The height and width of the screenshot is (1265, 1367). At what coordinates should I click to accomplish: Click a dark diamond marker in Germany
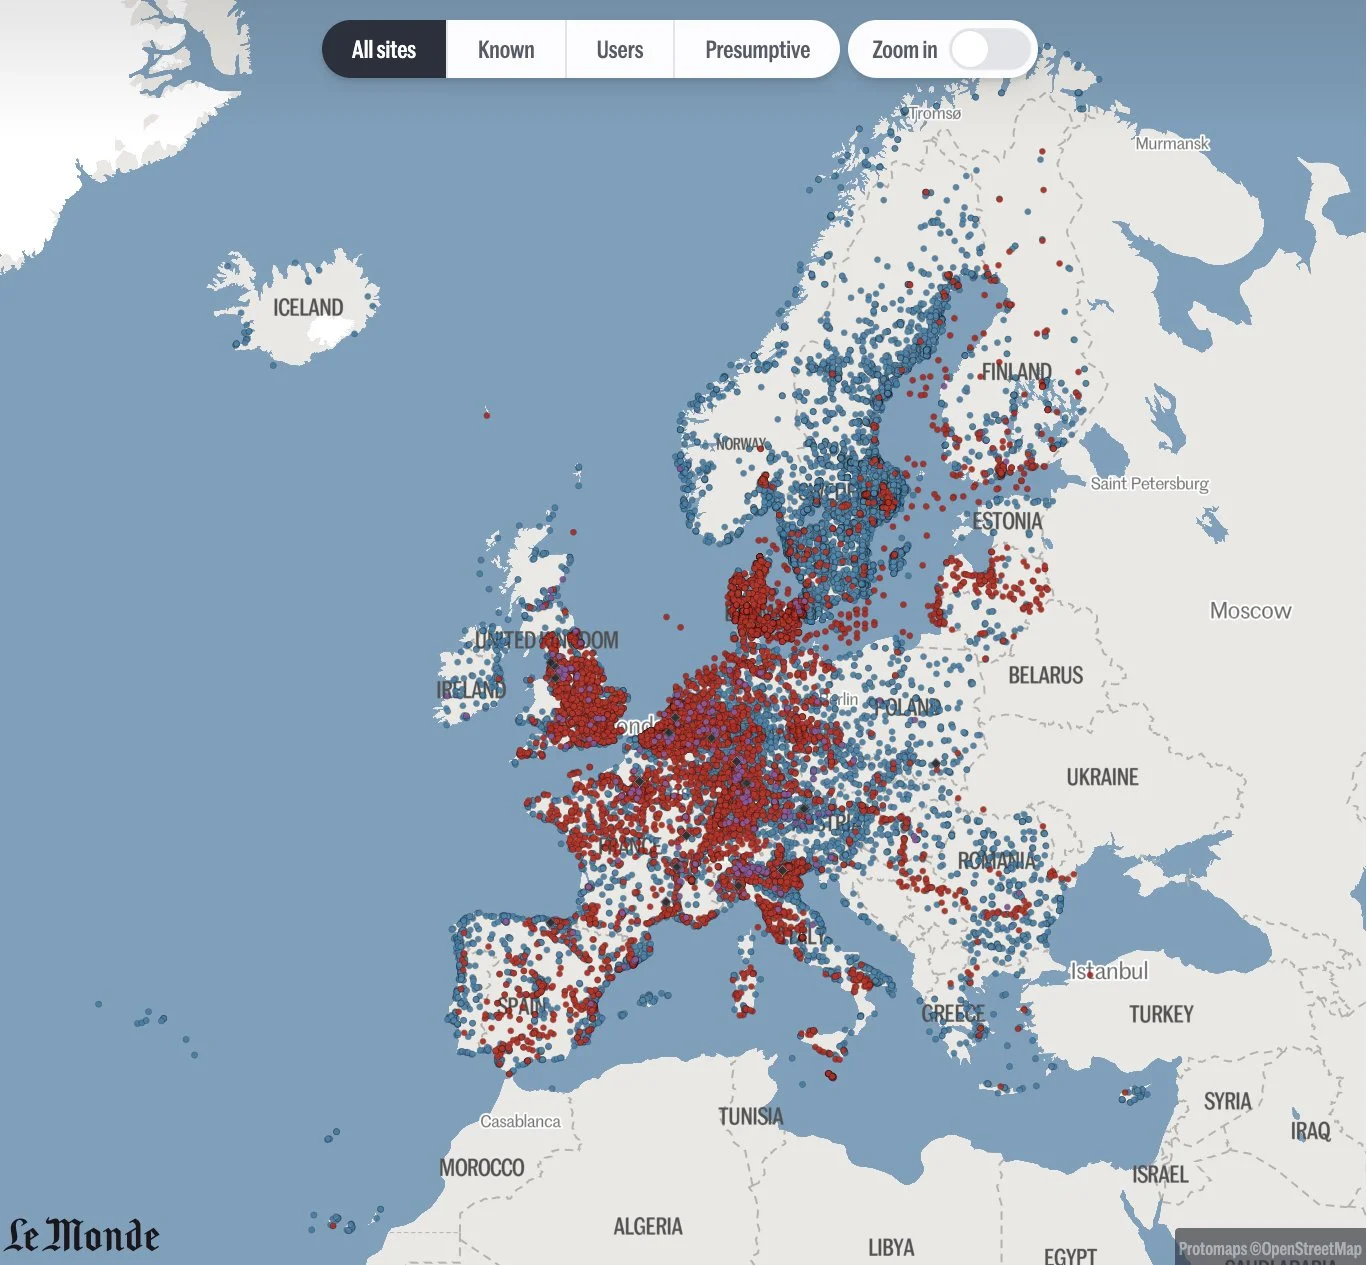pos(736,761)
